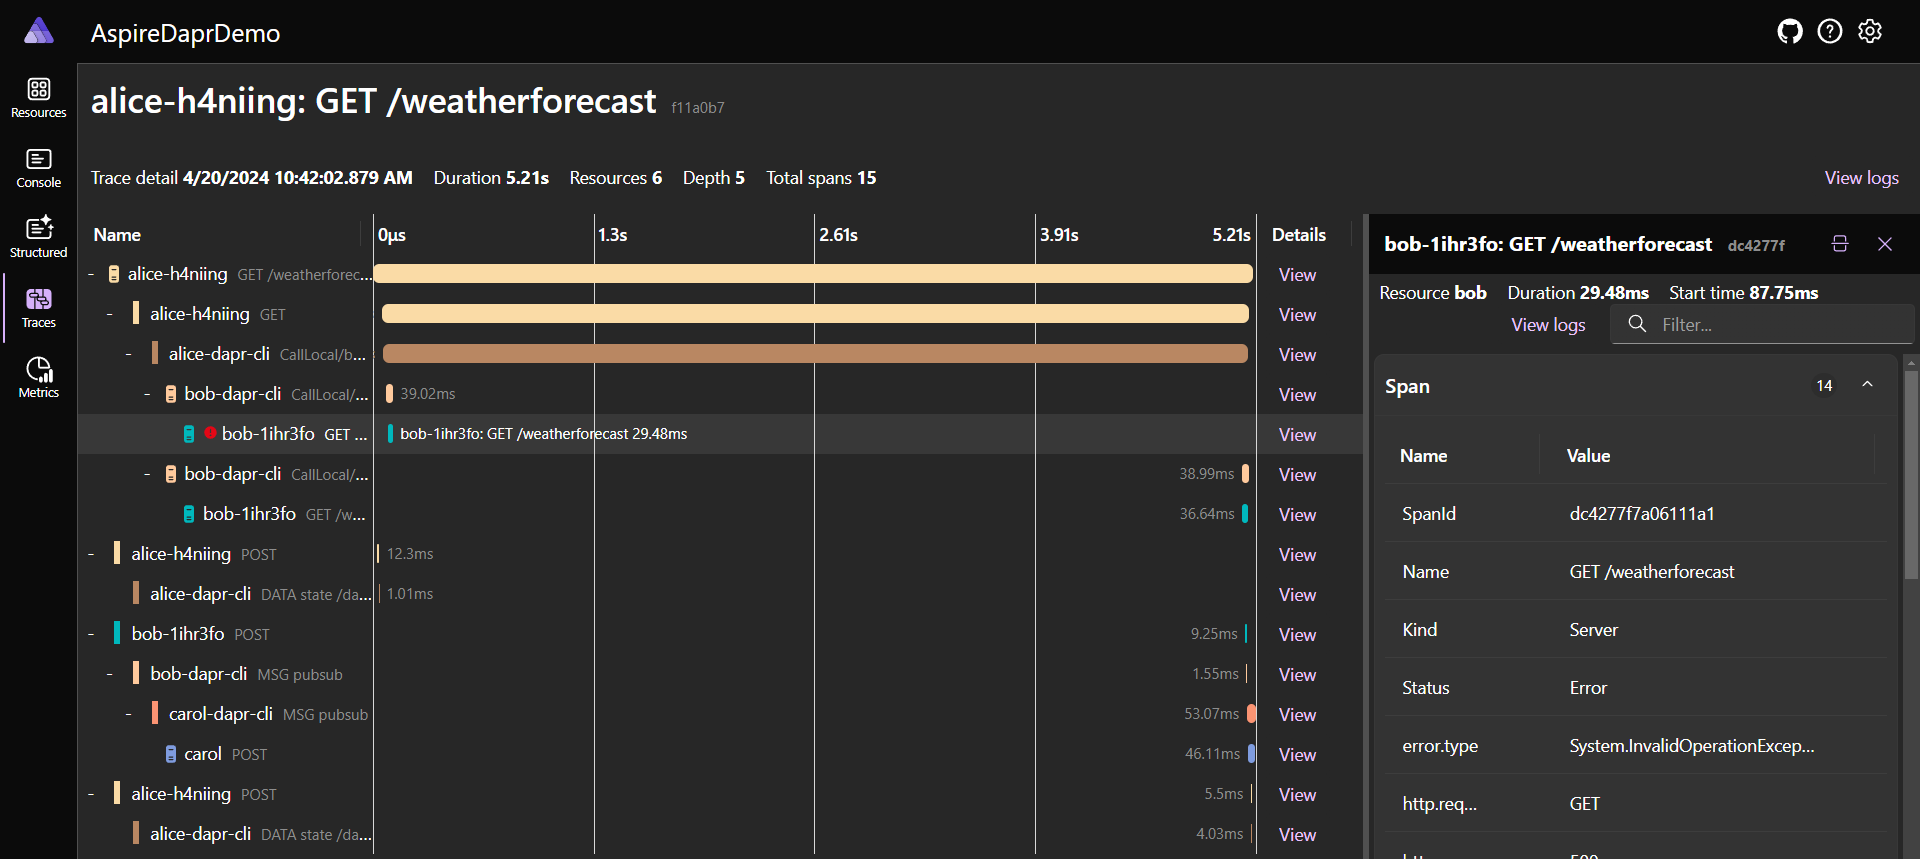The image size is (1920, 859).
Task: Select the SpanId value dc4277f7a06111a1
Action: tap(1642, 514)
